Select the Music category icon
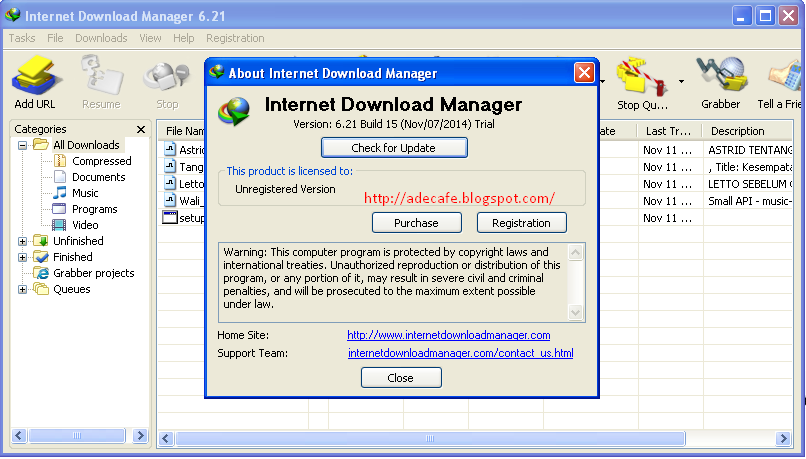 coord(60,193)
